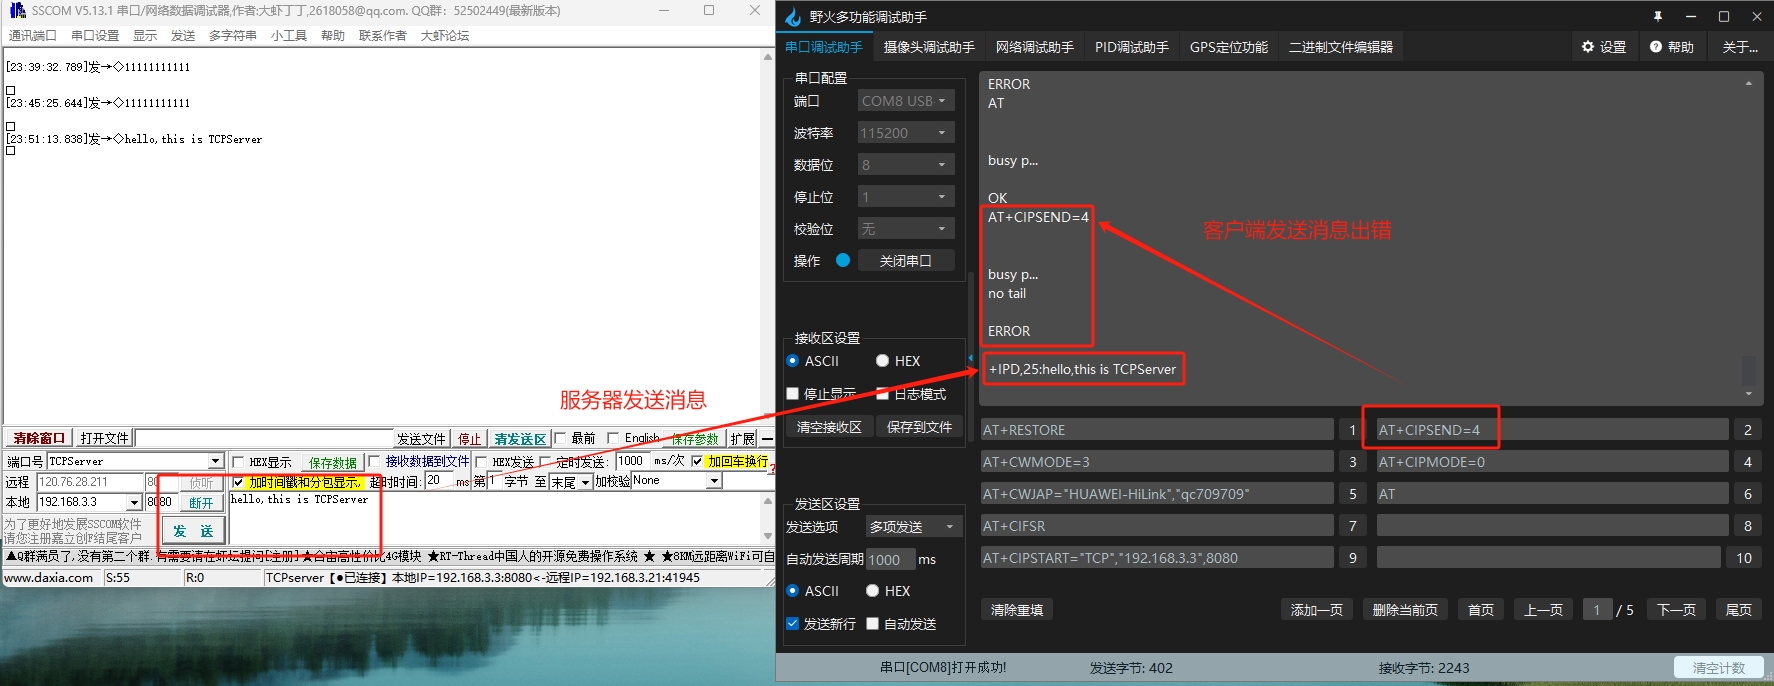The width and height of the screenshot is (1774, 686).
Task: Click the AT+CIFSR command input field
Action: pyautogui.click(x=1157, y=526)
